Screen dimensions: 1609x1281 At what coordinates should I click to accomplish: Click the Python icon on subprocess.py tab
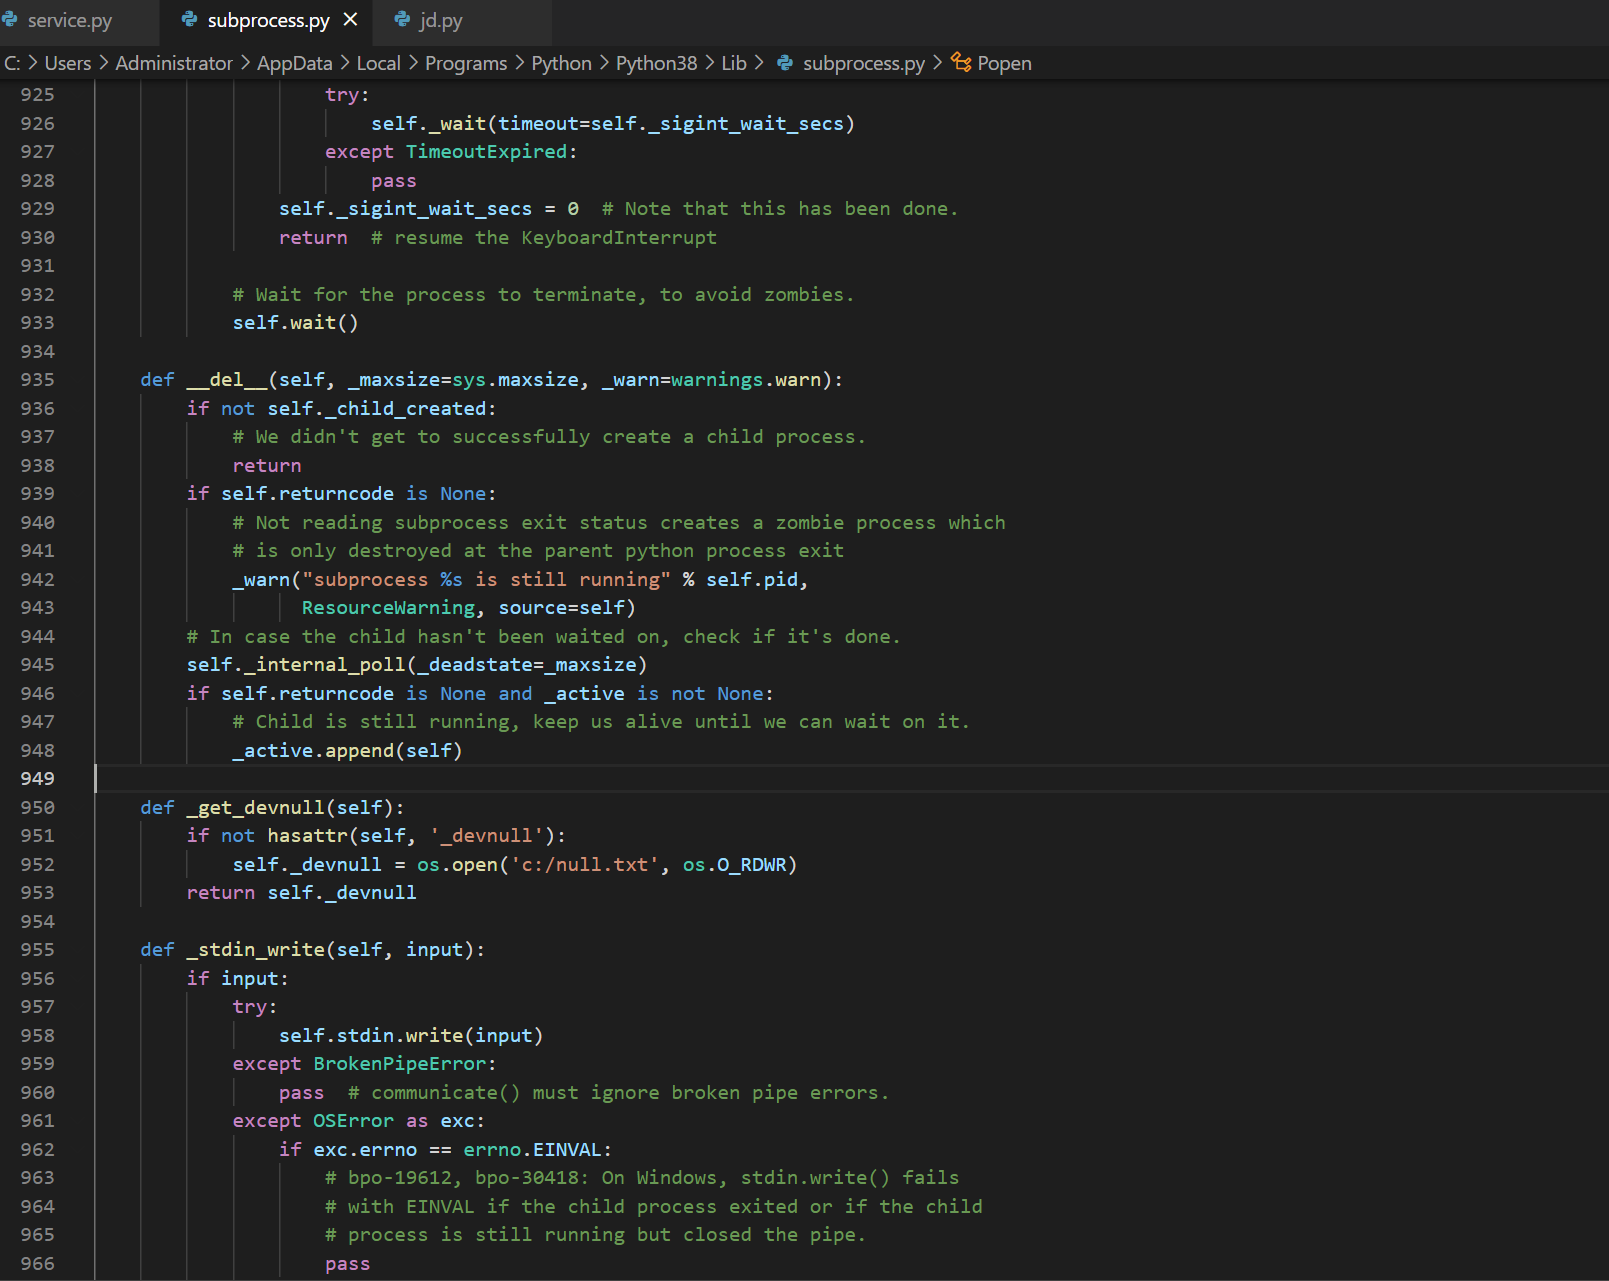point(189,20)
